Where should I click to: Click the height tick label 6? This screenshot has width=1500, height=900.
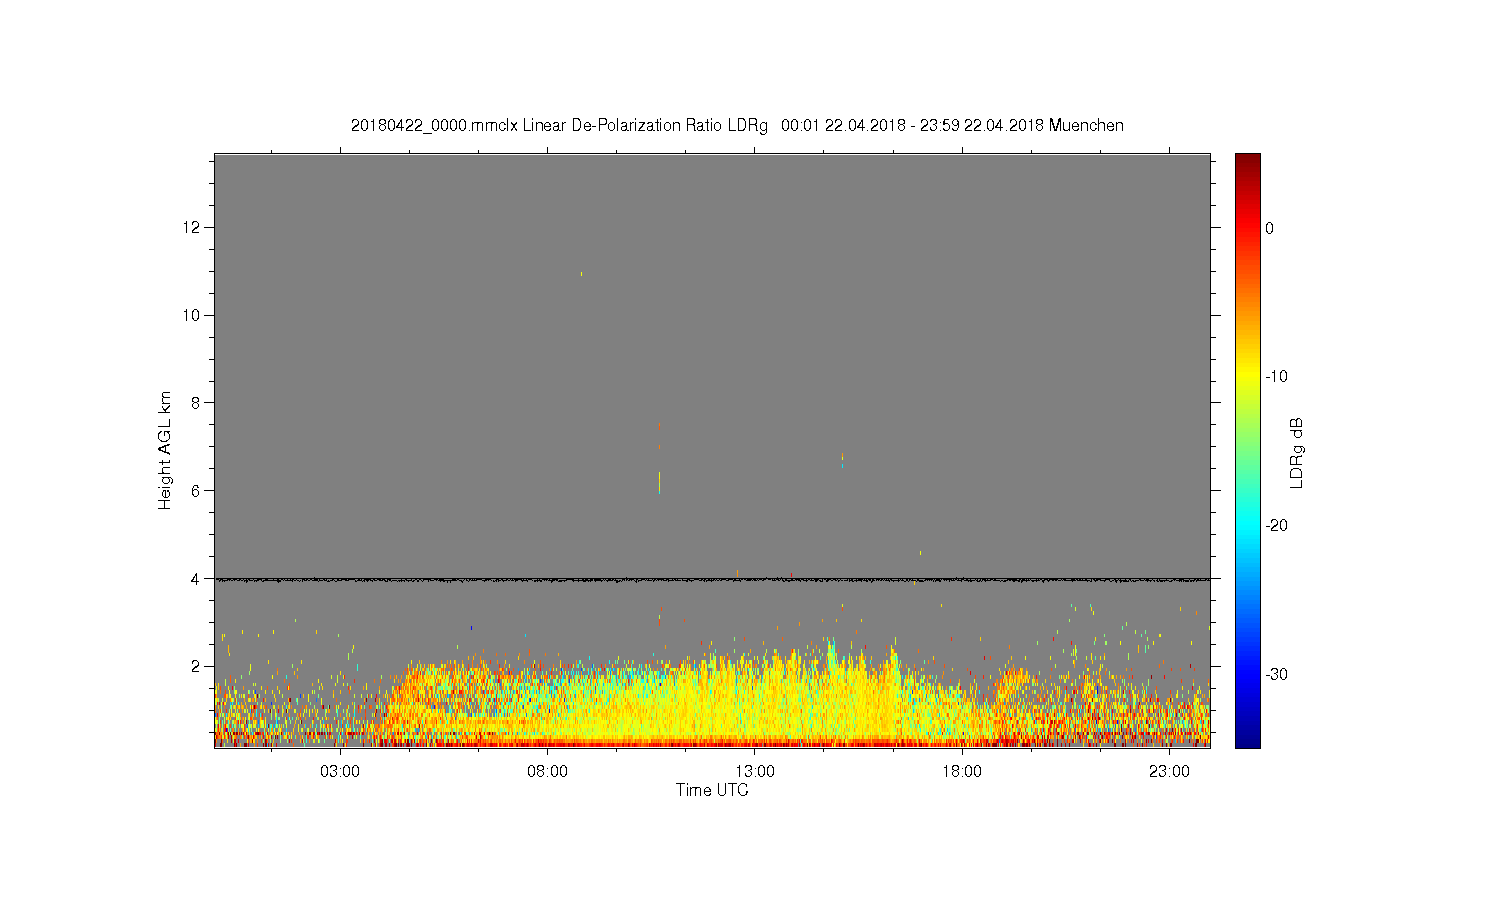click(196, 490)
